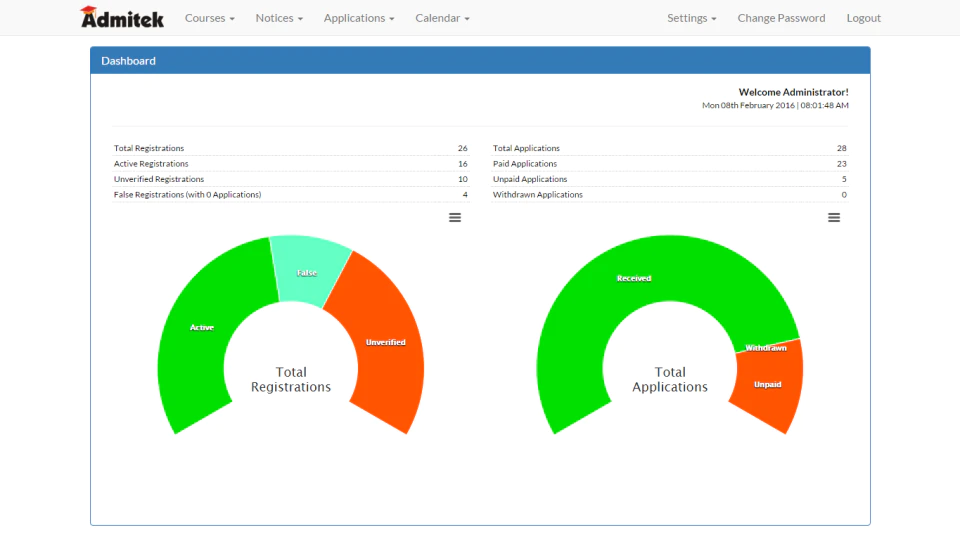Open the Applications dropdown menu
Screen dimensions: 960x539
(x=359, y=18)
